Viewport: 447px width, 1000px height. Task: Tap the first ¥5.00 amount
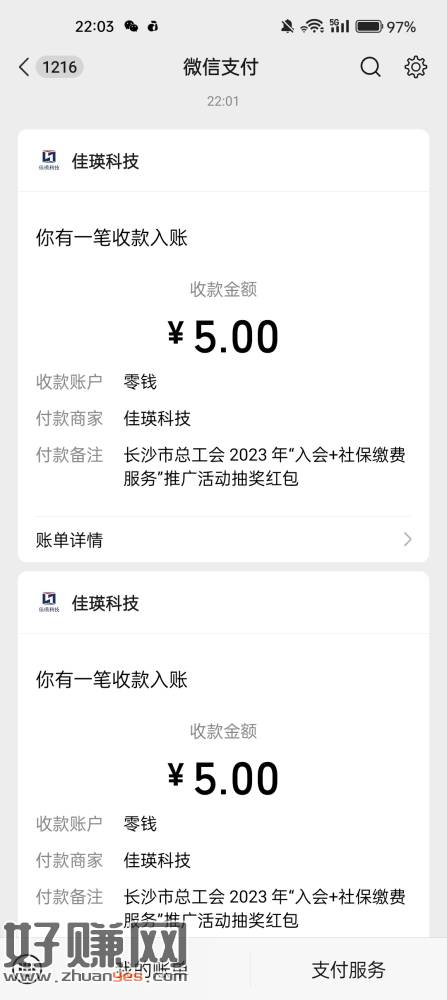coord(223,336)
